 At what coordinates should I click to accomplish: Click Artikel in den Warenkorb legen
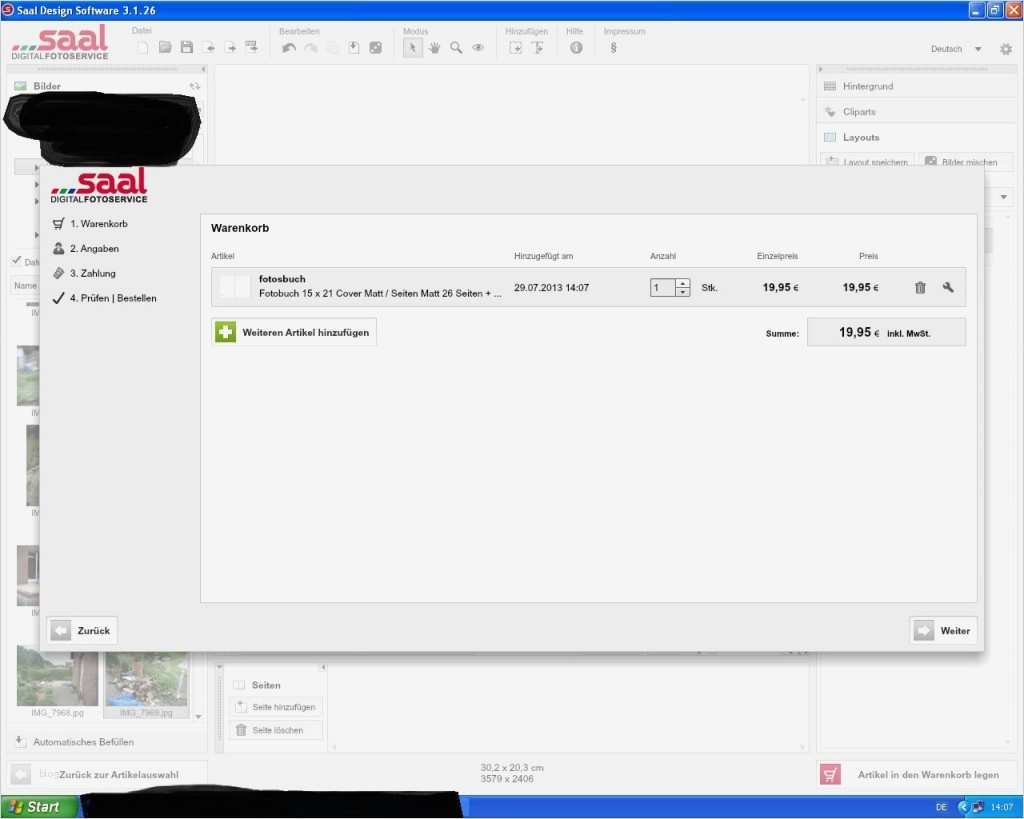pos(916,775)
